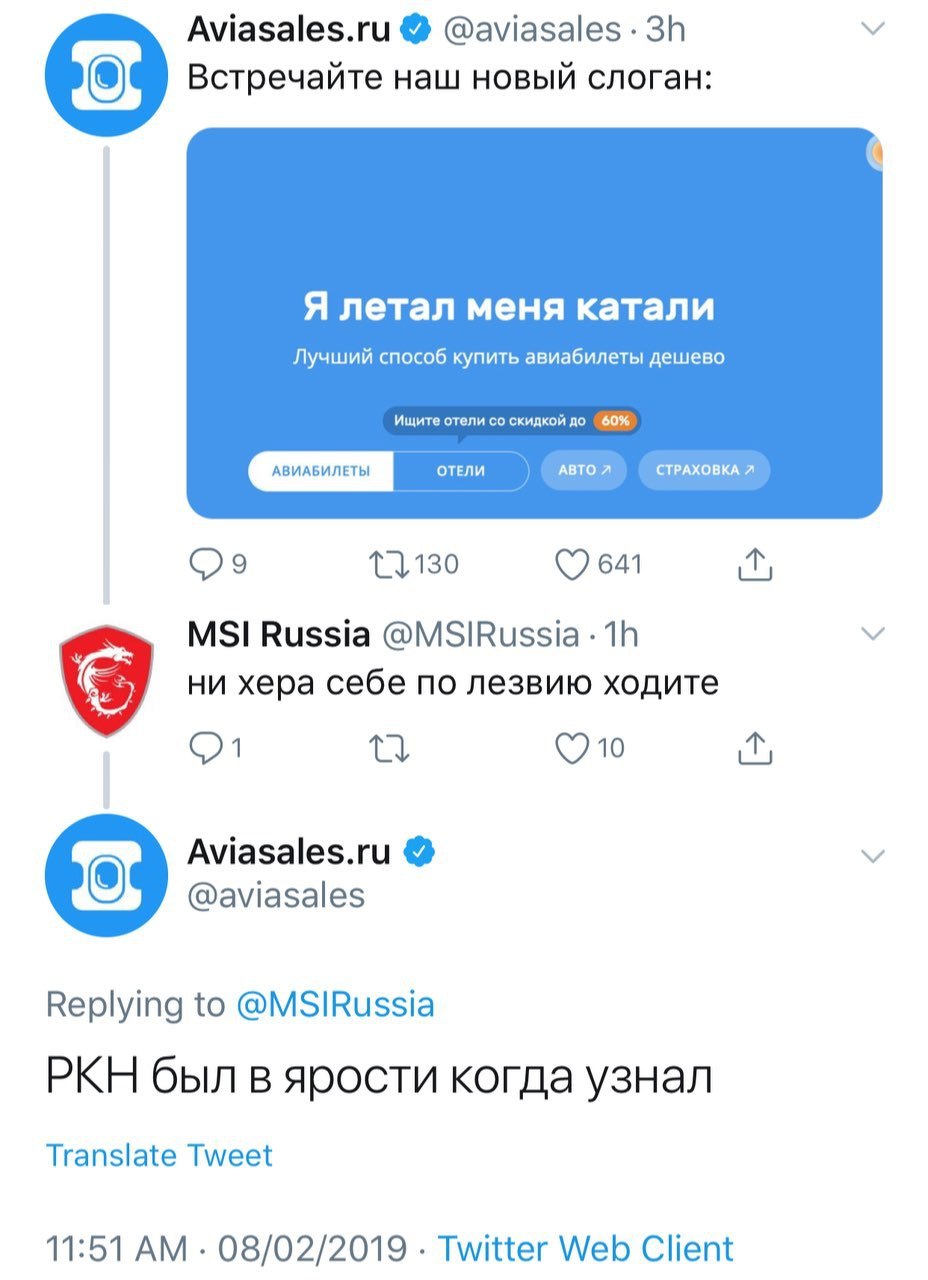Open the @MSIRussia mention link
The height and width of the screenshot is (1280, 928).
coord(334,1005)
